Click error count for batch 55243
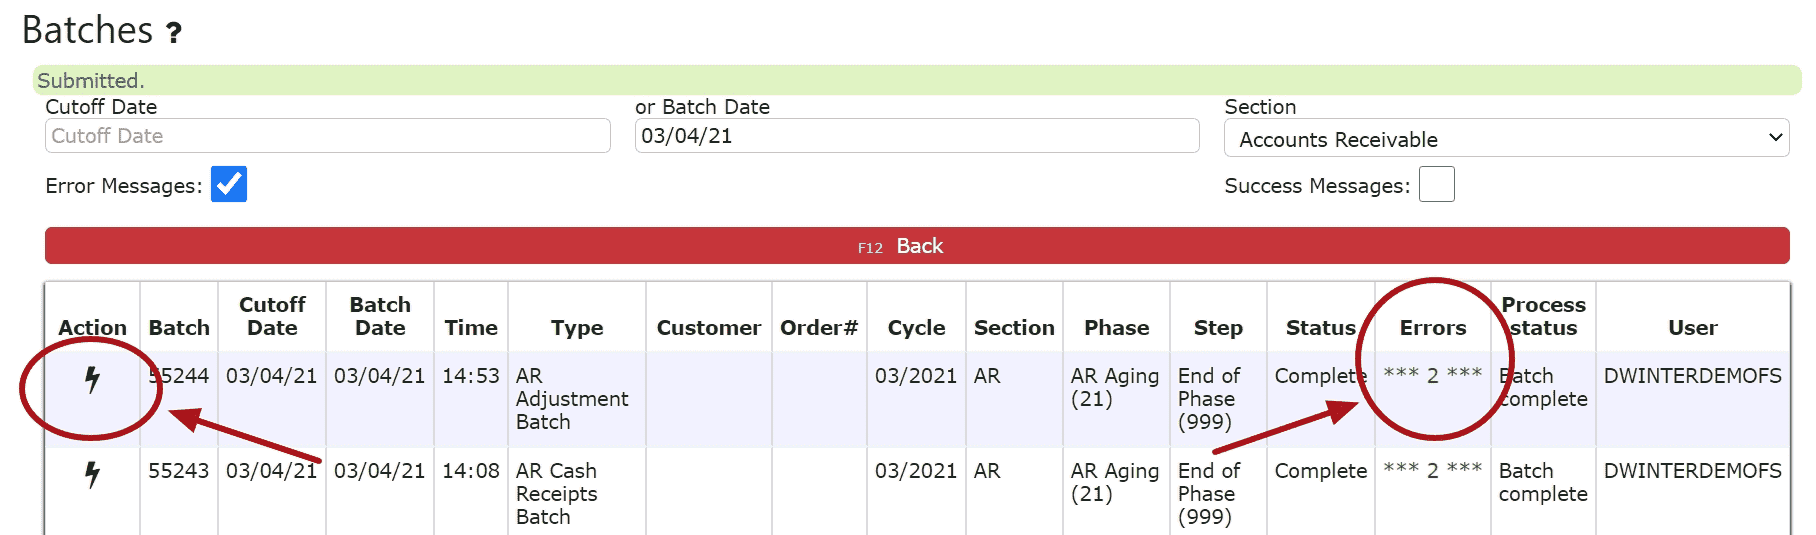This screenshot has height=535, width=1816. click(1432, 471)
